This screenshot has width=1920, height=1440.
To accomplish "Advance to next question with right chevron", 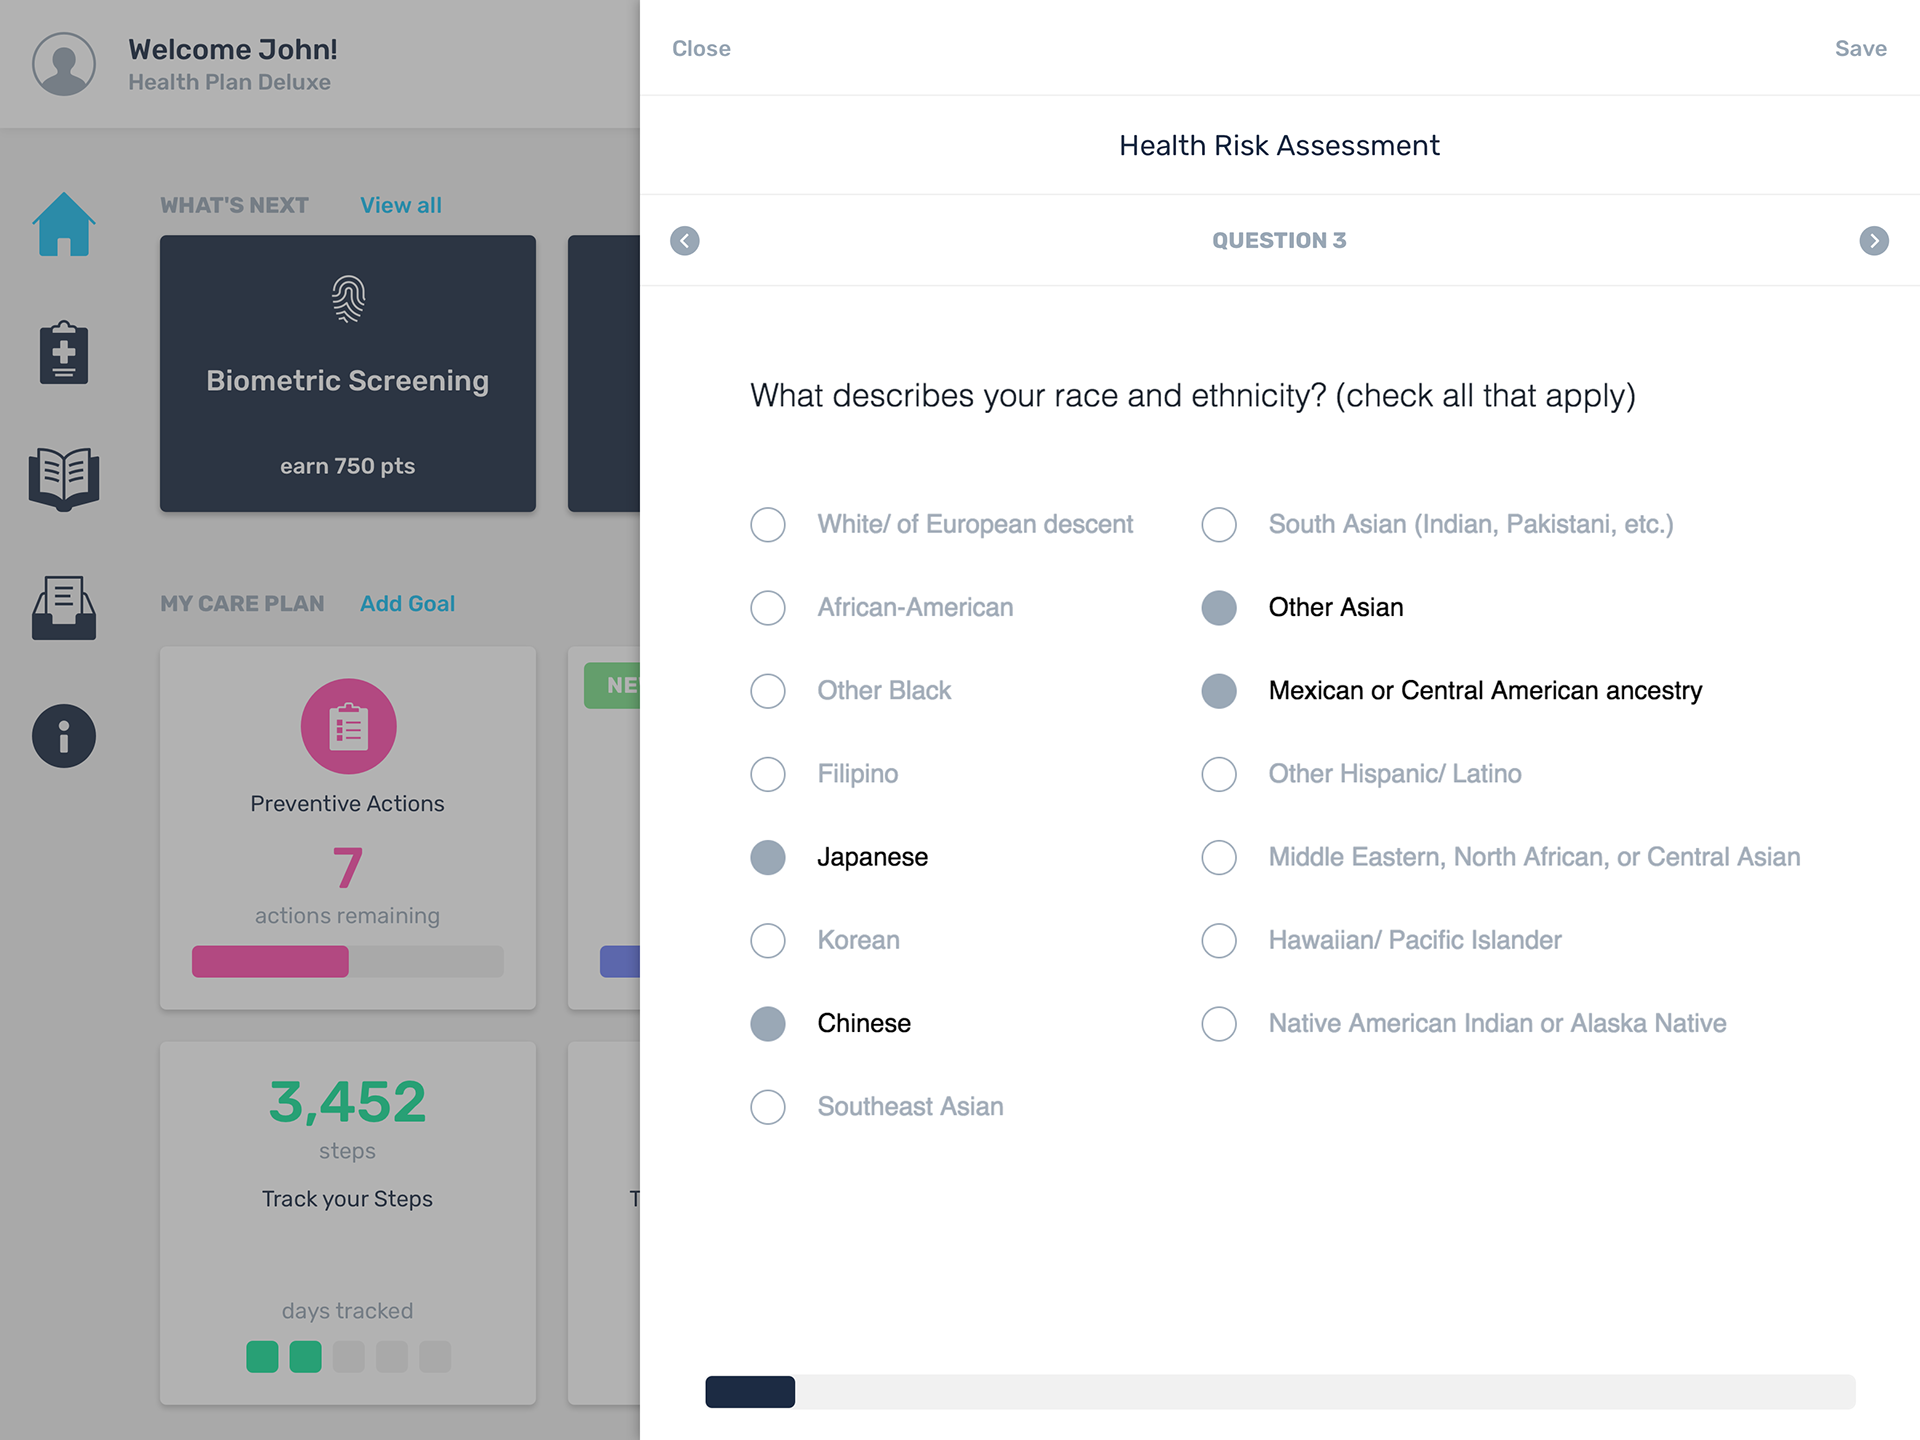I will click(x=1874, y=241).
